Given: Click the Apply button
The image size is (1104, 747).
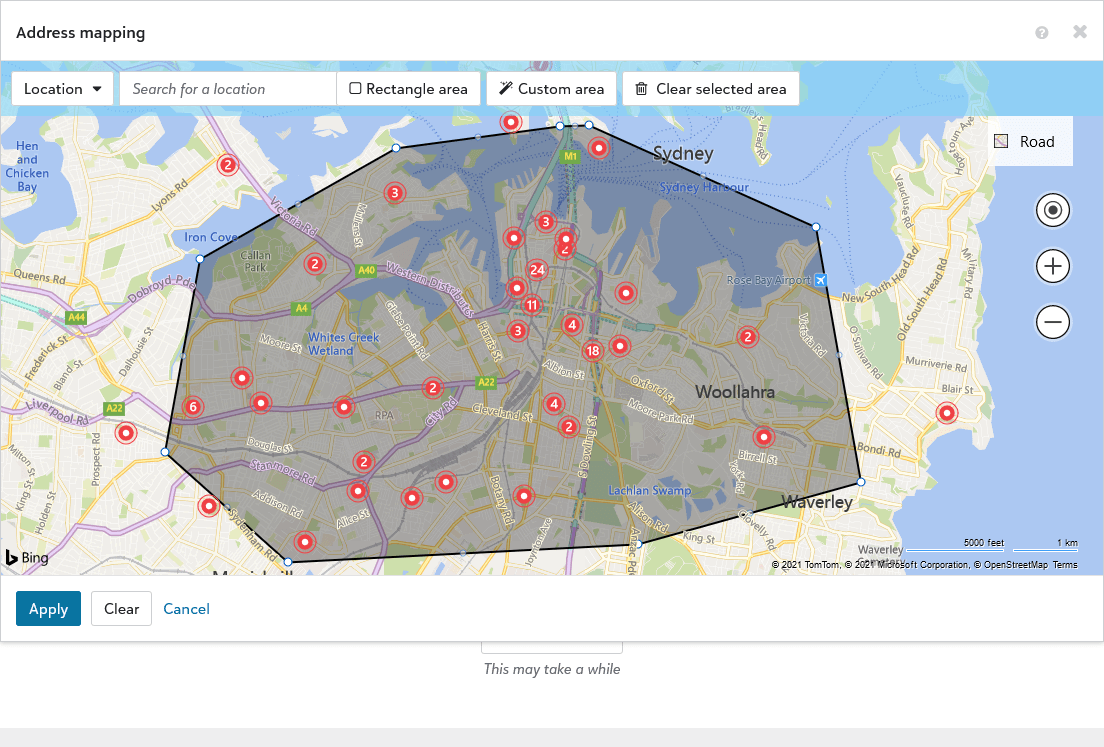Looking at the screenshot, I should click(x=49, y=608).
